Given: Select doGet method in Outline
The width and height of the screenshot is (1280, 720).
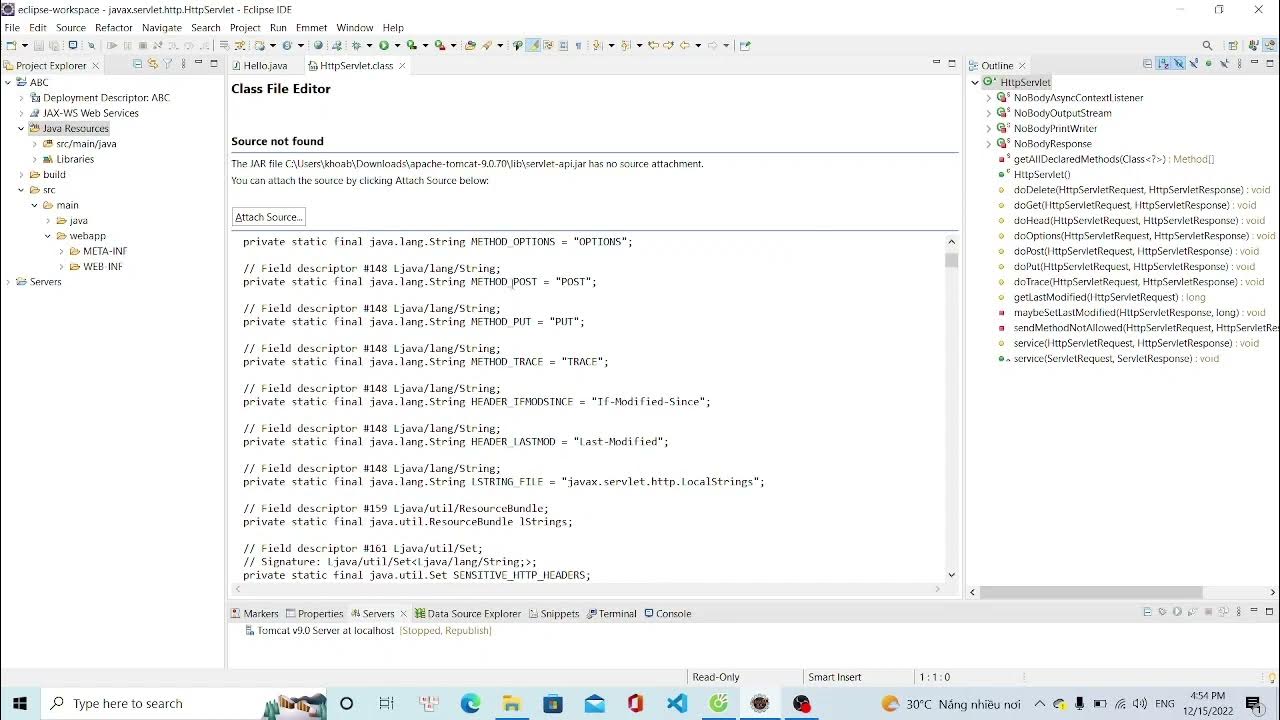Looking at the screenshot, I should coord(1134,205).
